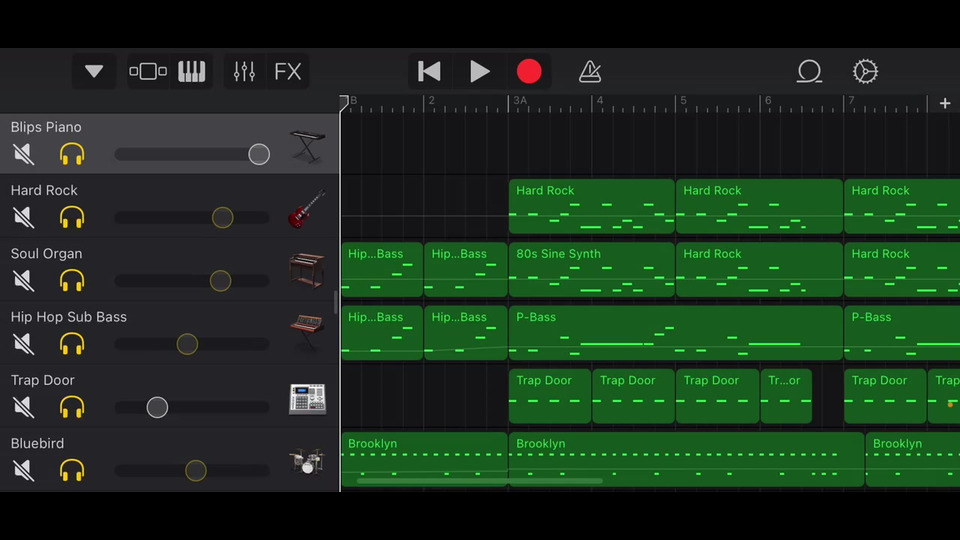Solo the Hard Rock track

click(72, 217)
